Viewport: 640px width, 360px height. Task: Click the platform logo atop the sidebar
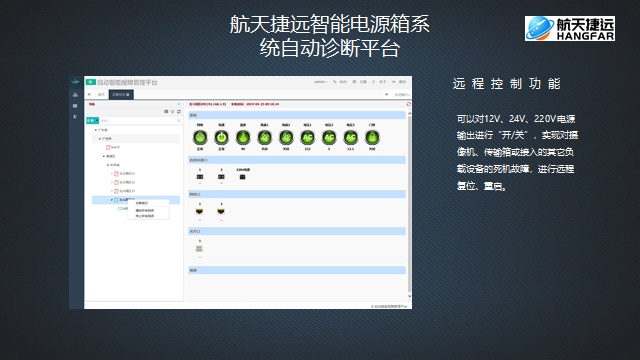(x=76, y=82)
